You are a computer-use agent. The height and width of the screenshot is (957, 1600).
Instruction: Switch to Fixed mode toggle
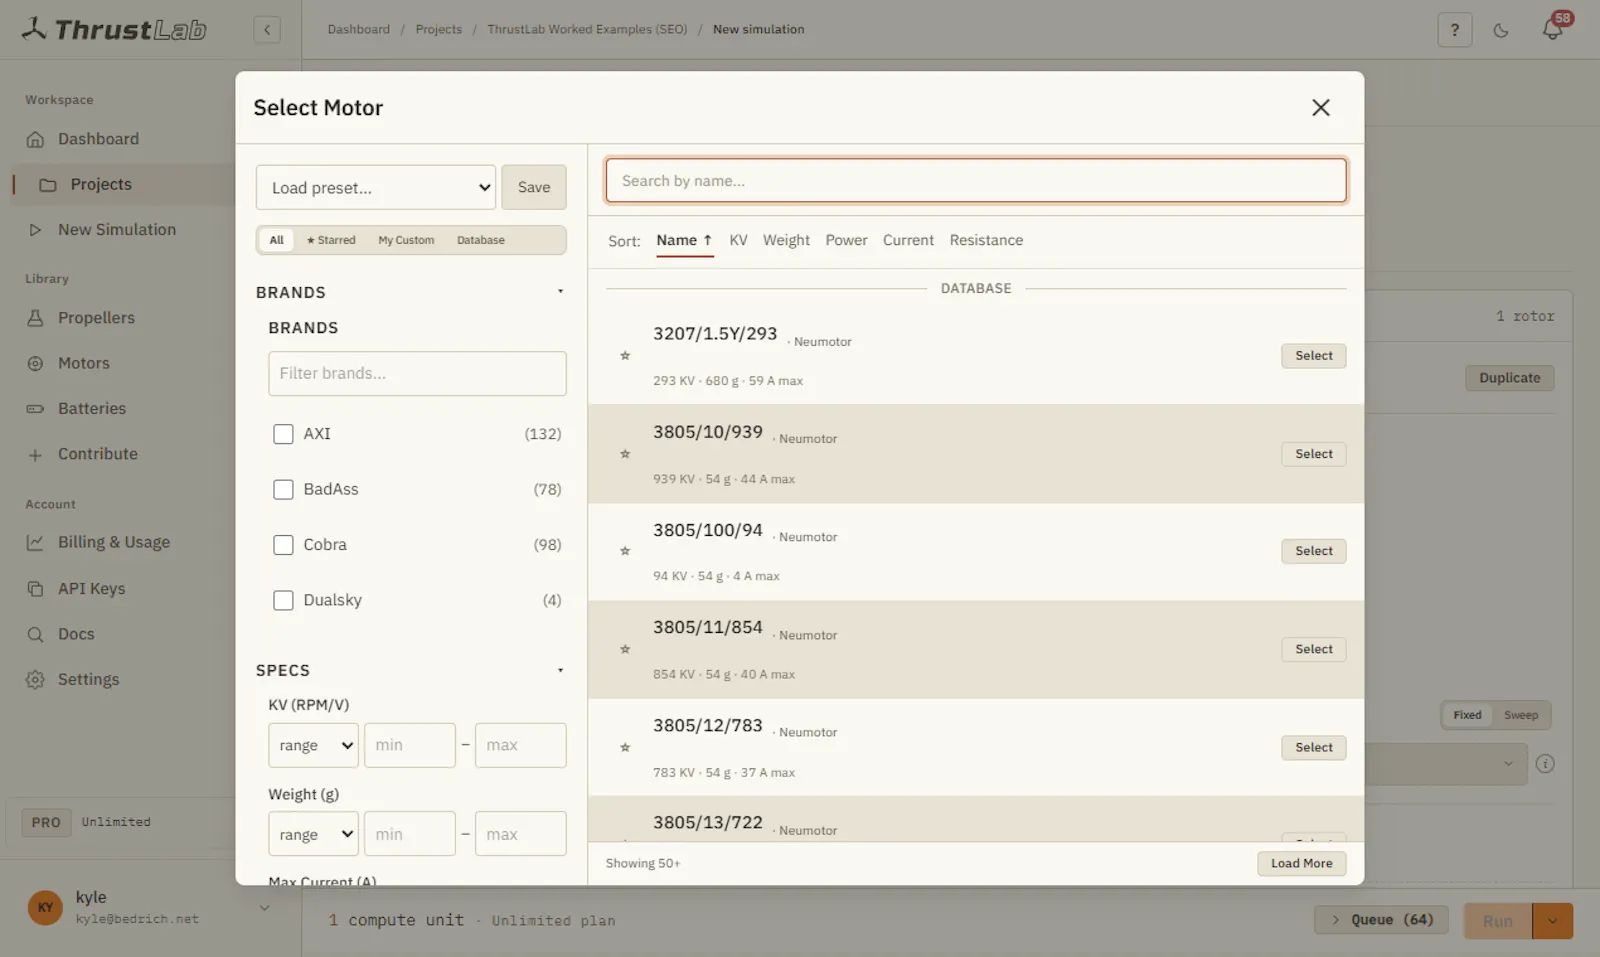point(1467,715)
